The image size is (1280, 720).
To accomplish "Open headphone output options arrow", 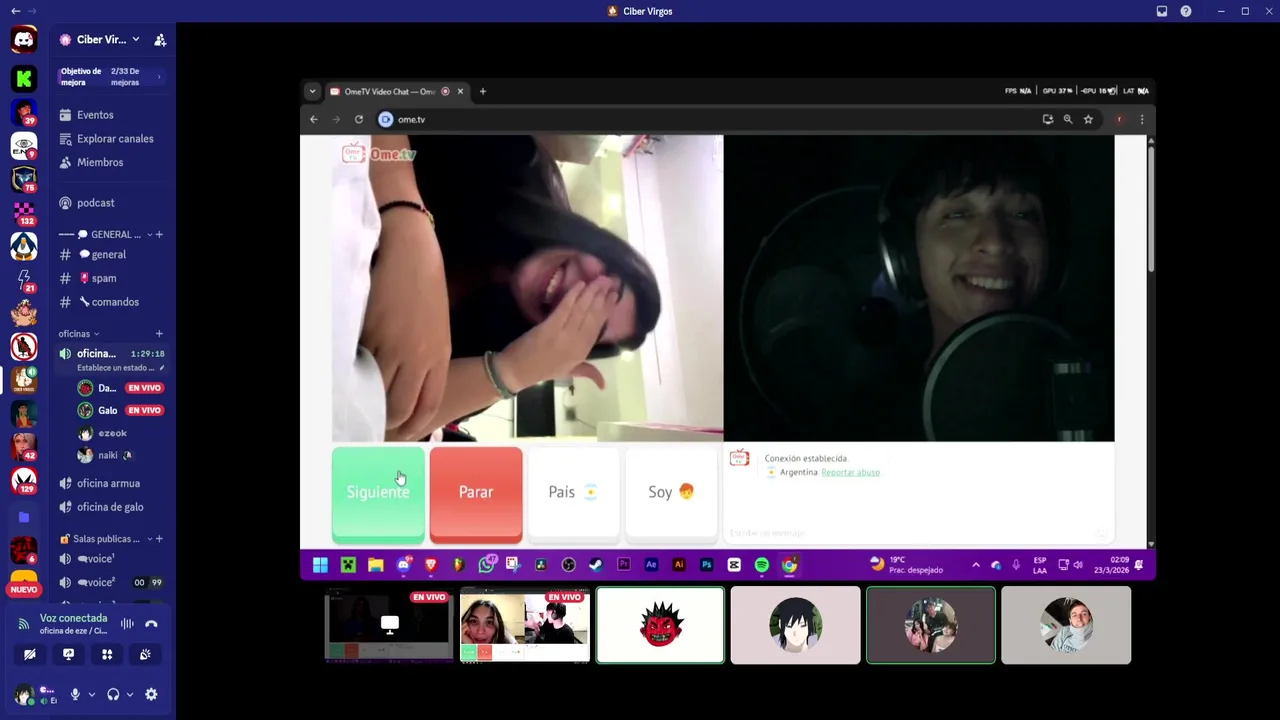I will pyautogui.click(x=129, y=694).
